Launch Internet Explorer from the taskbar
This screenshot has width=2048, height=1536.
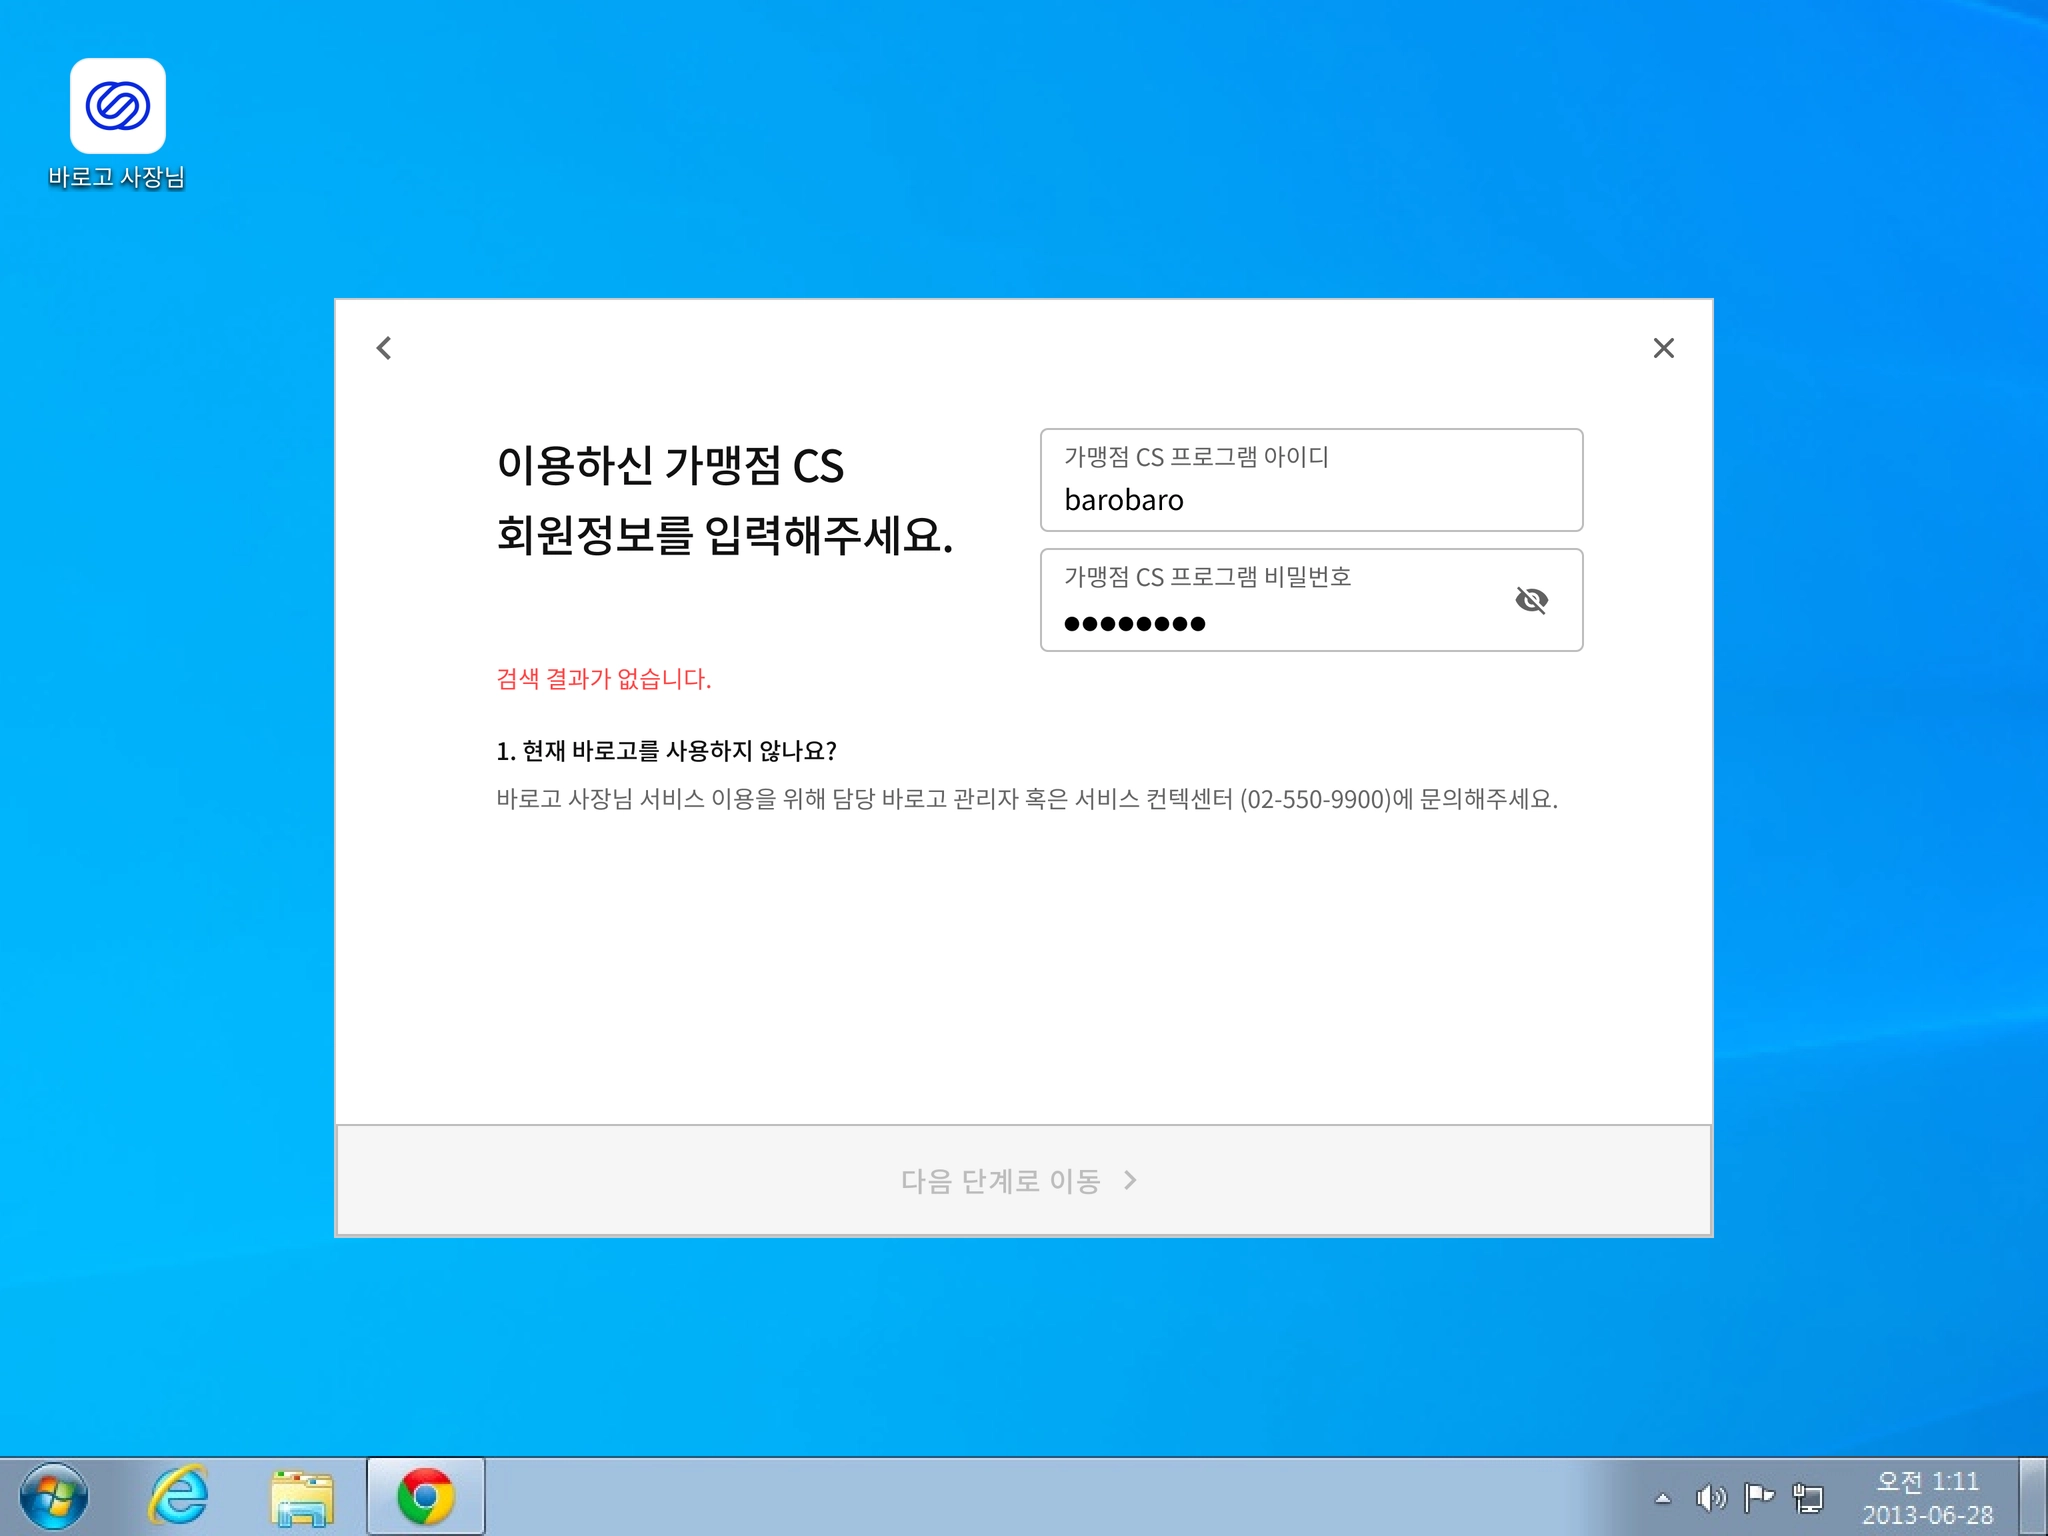178,1496
